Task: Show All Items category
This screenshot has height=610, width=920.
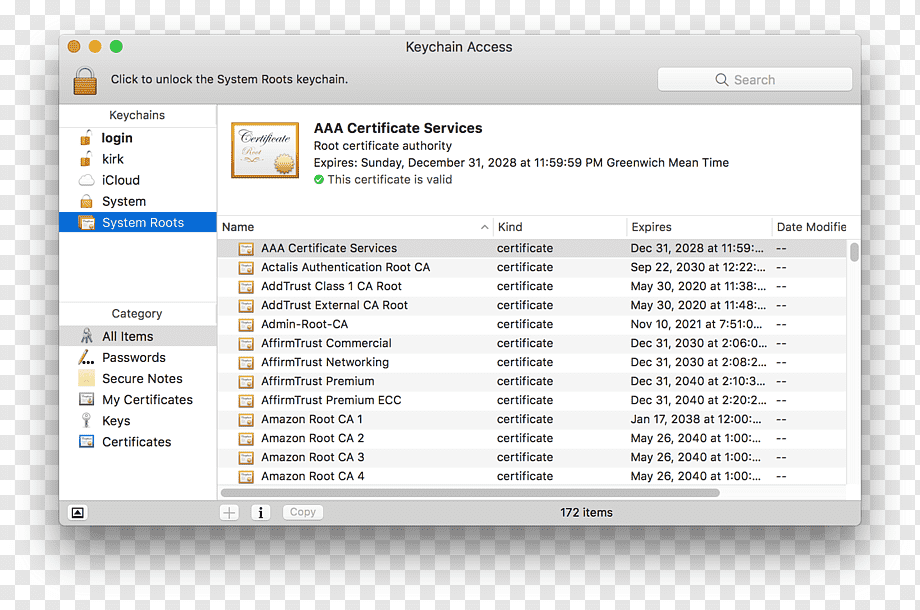Action: pyautogui.click(x=138, y=336)
